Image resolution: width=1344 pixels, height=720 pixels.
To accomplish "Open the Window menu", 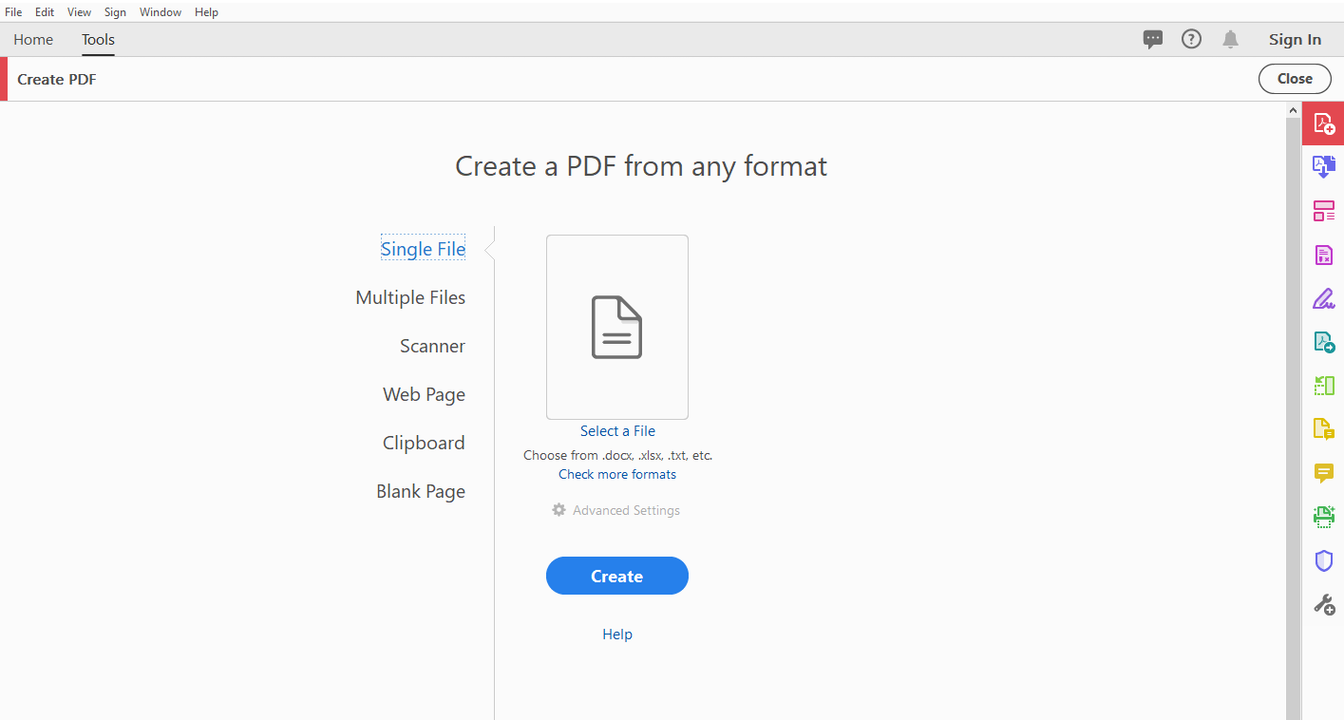I will (x=160, y=12).
